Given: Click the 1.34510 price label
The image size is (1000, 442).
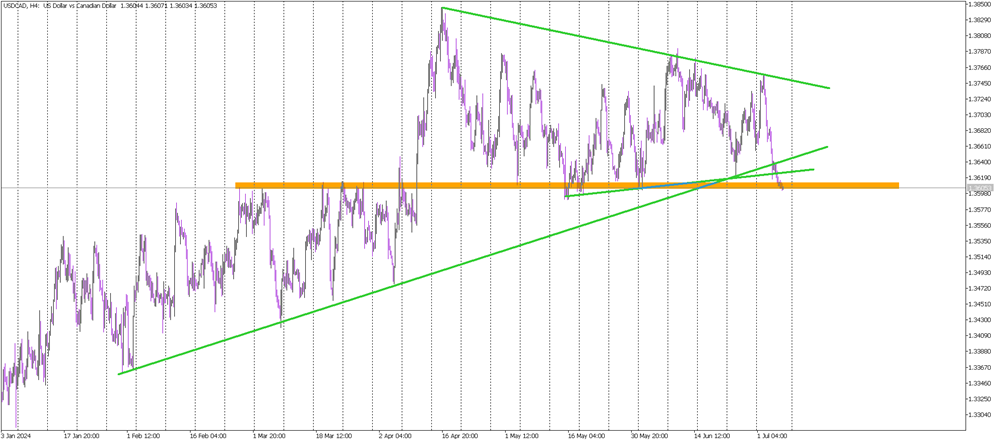Looking at the screenshot, I should 981,304.
